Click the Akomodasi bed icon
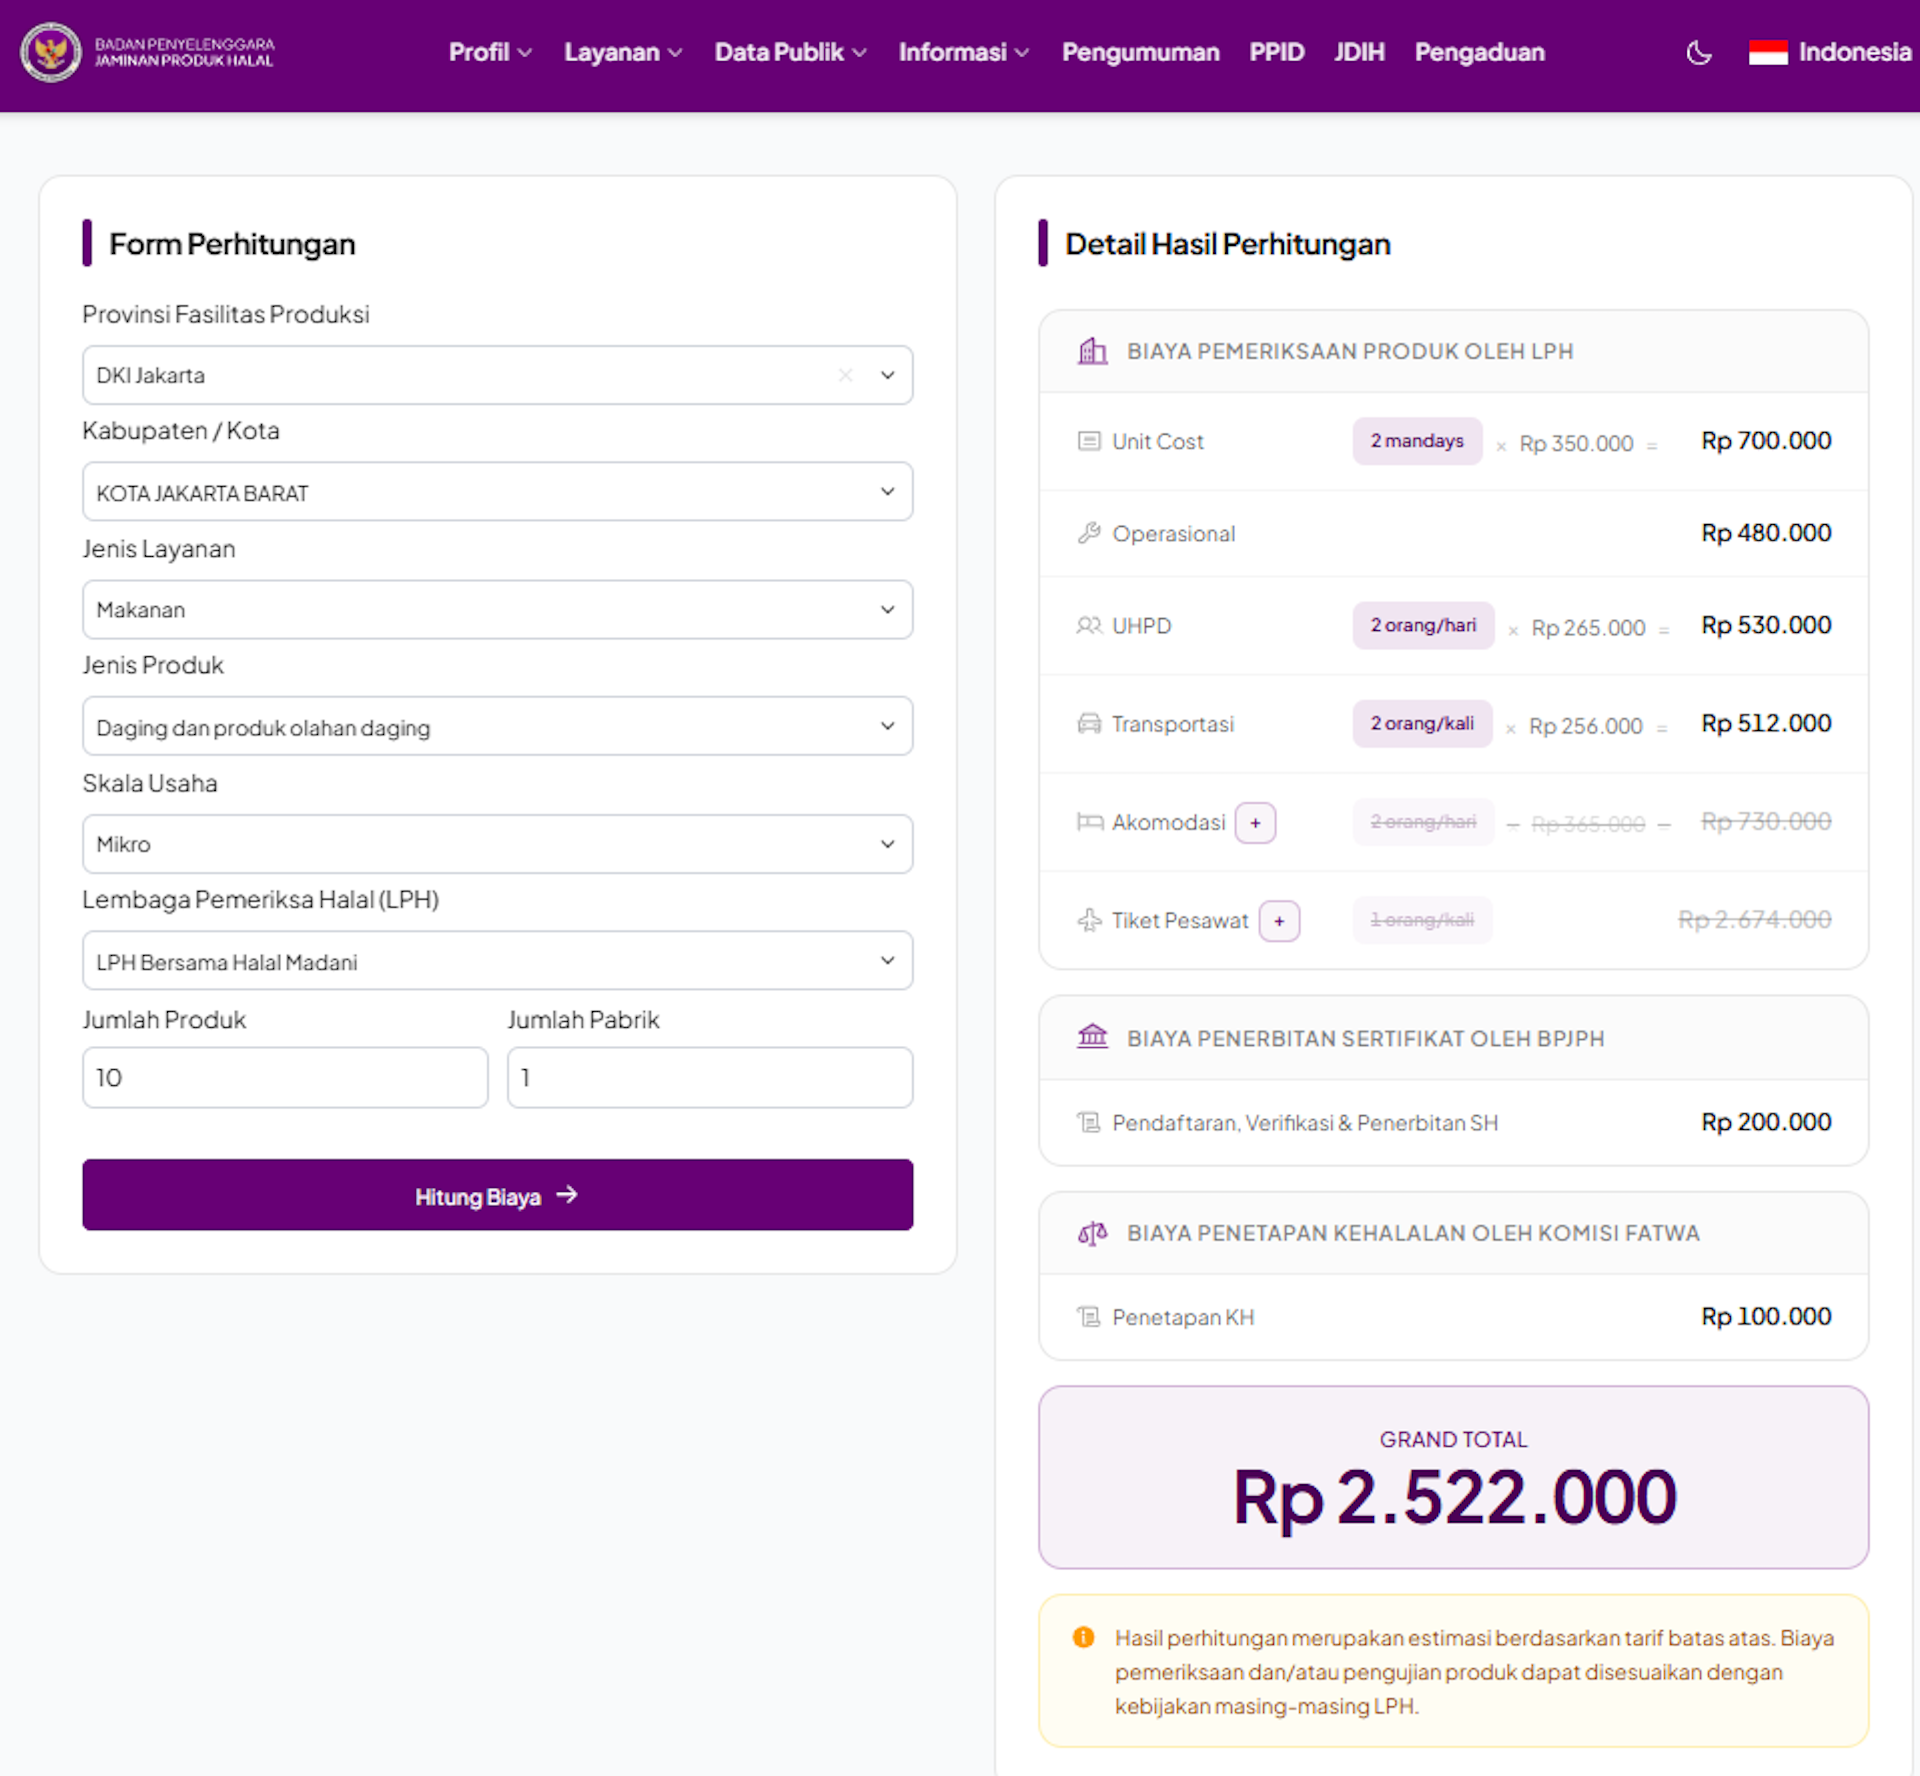The height and width of the screenshot is (1776, 1920). 1090,822
